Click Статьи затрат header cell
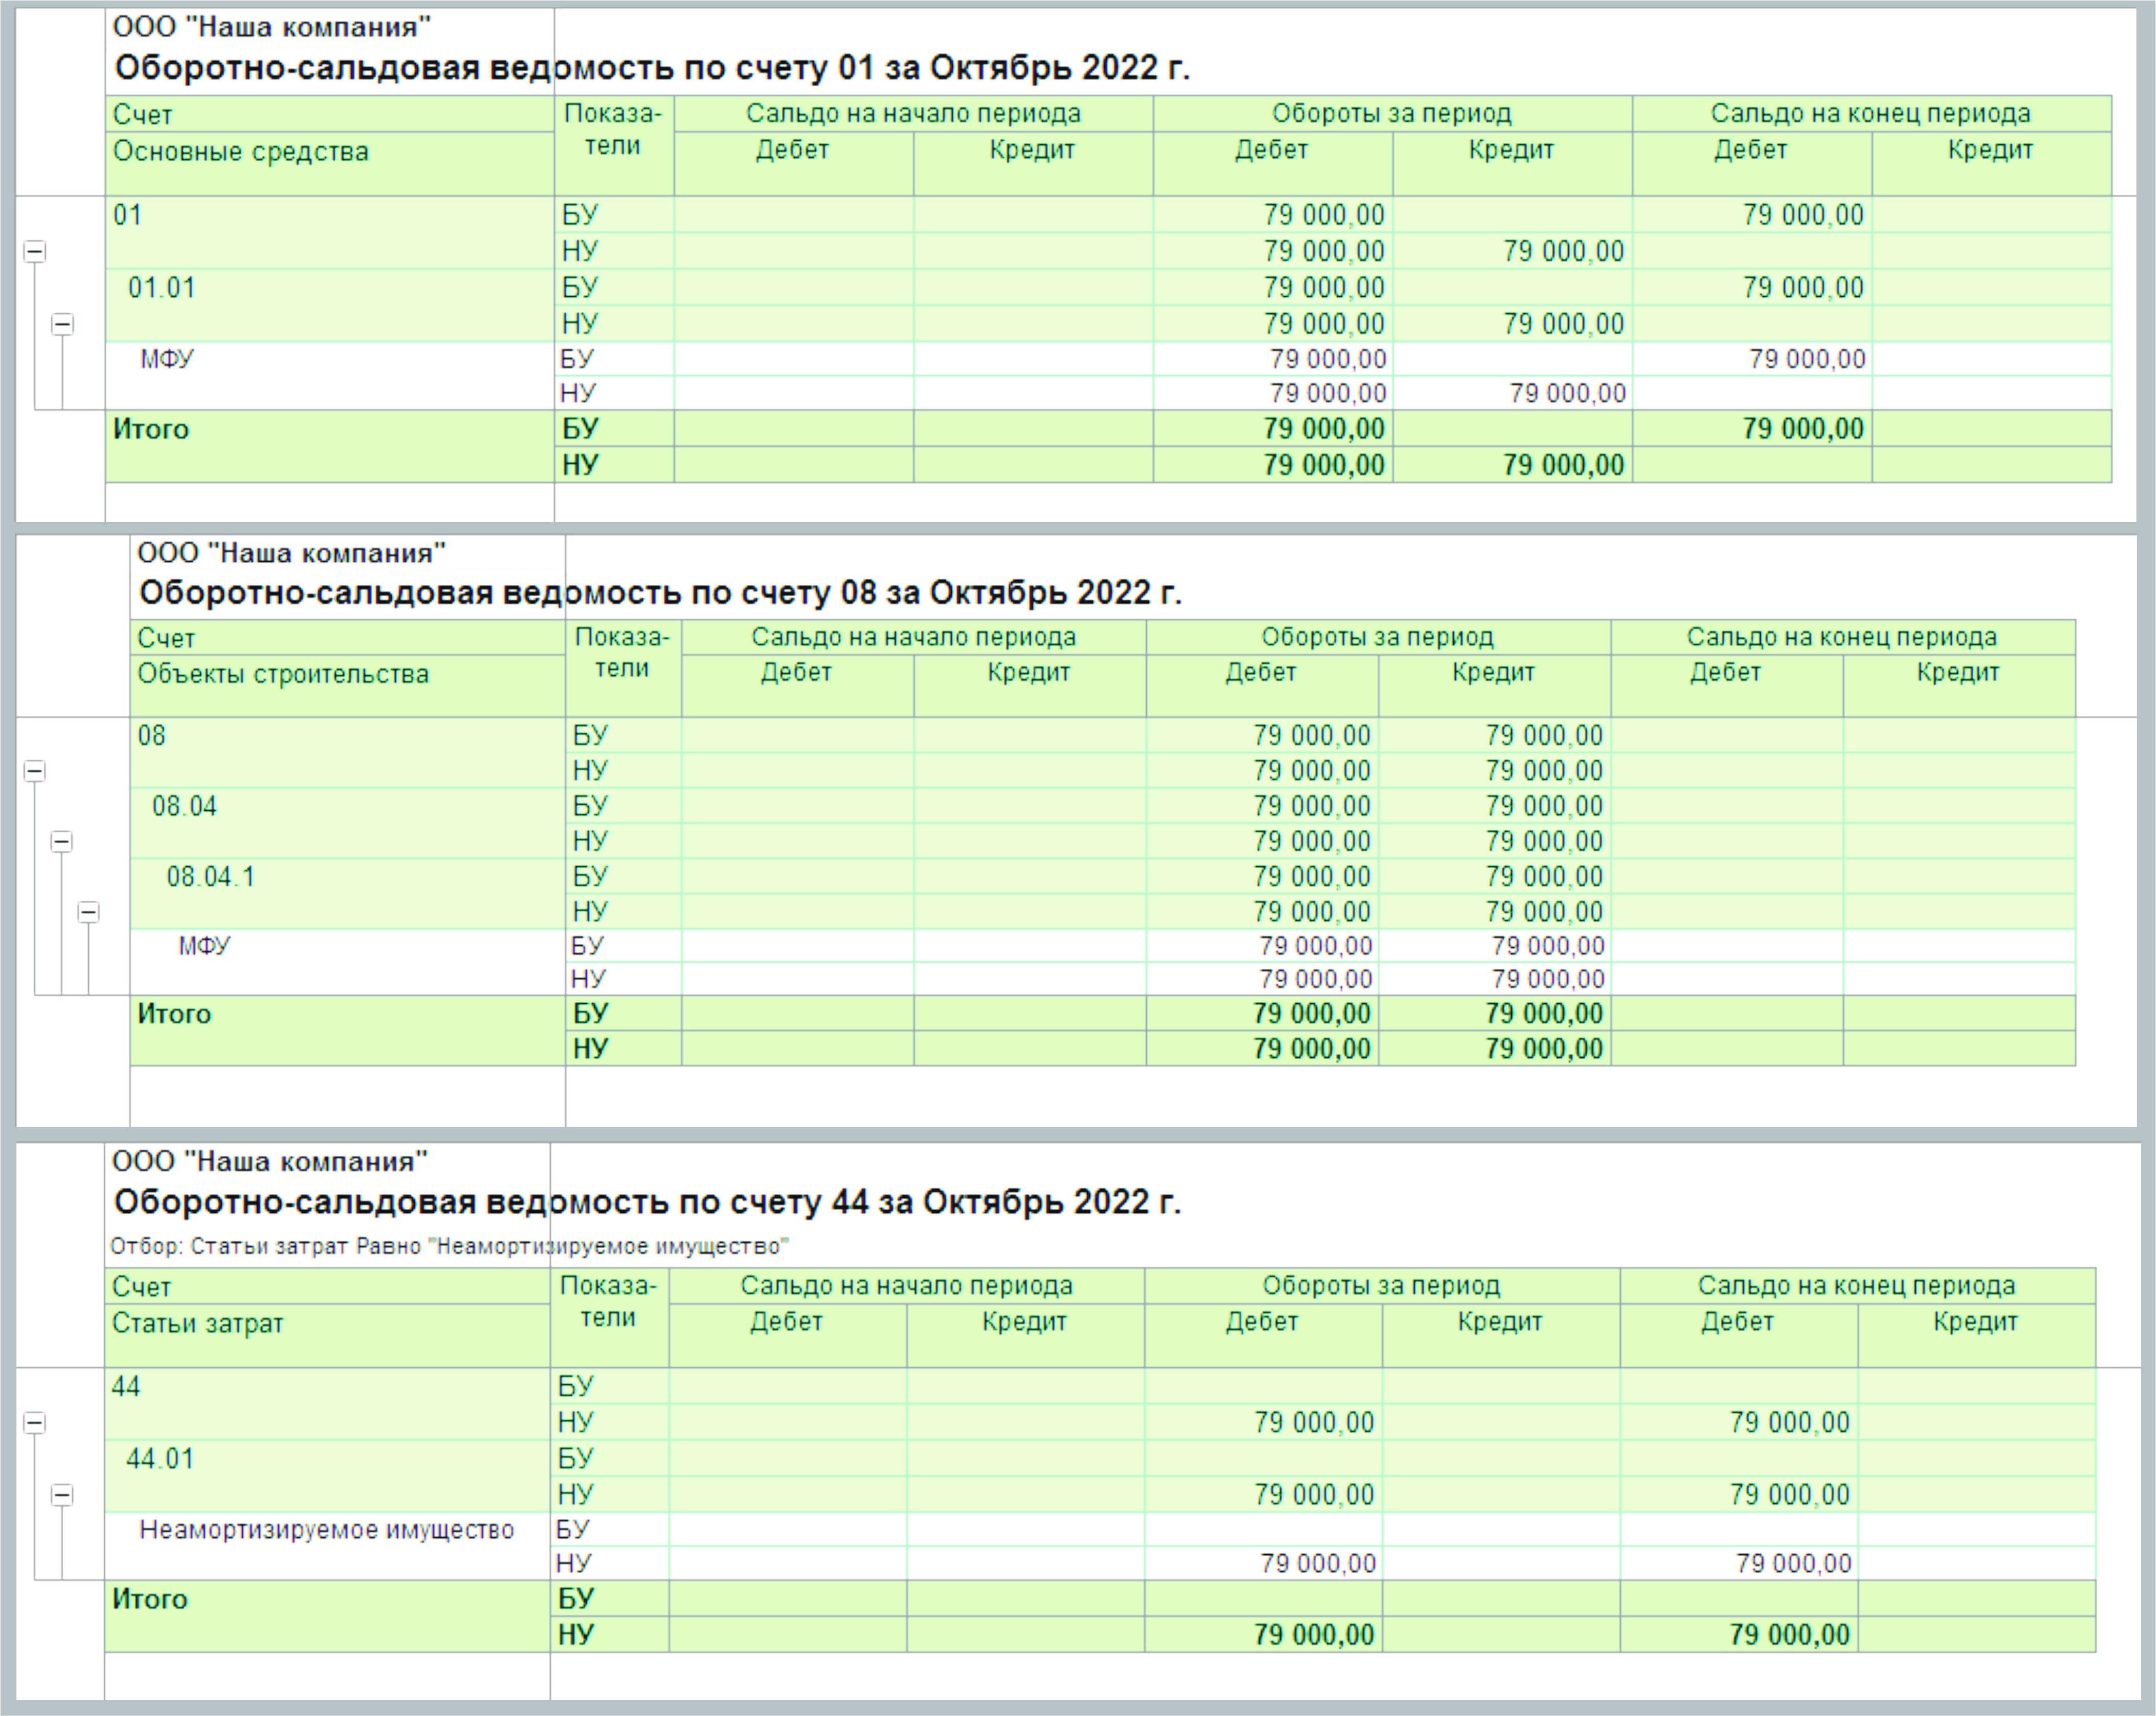Screen dimensions: 2156x1716 point(328,1336)
